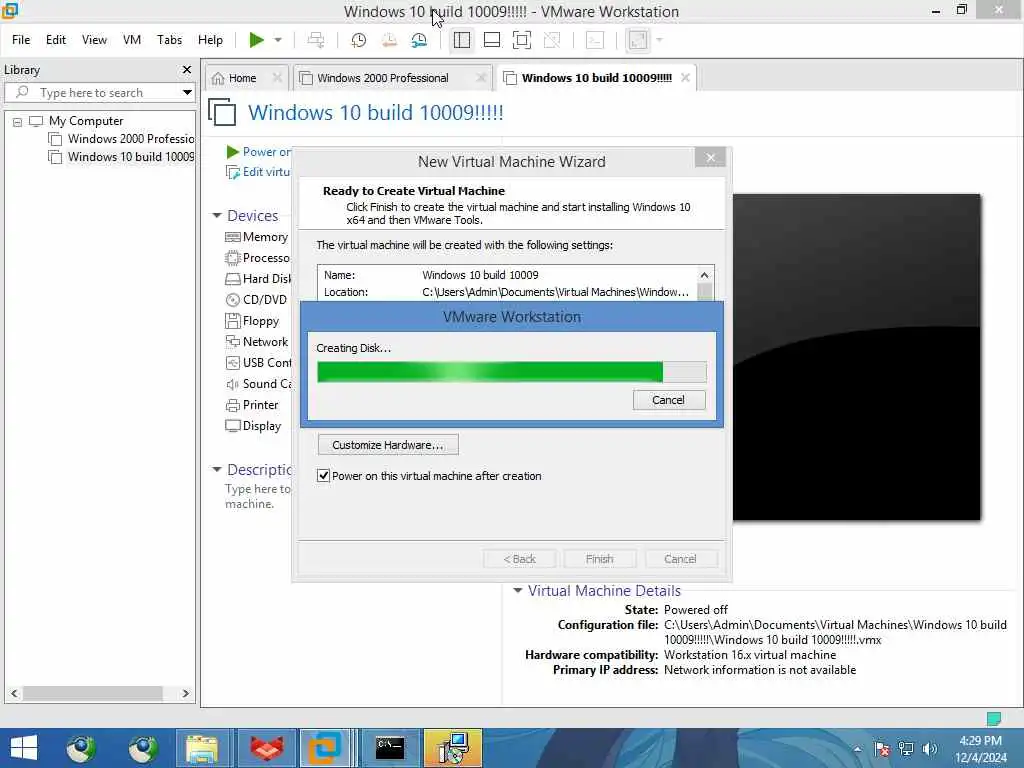
Task: Toggle the library sidebar view icon
Action: tap(462, 40)
